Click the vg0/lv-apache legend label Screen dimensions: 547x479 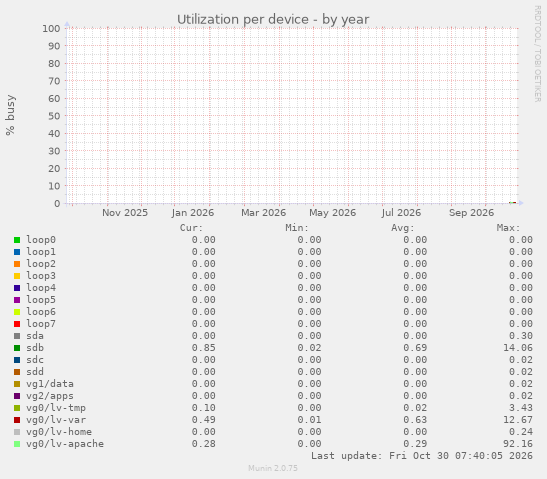click(x=65, y=444)
